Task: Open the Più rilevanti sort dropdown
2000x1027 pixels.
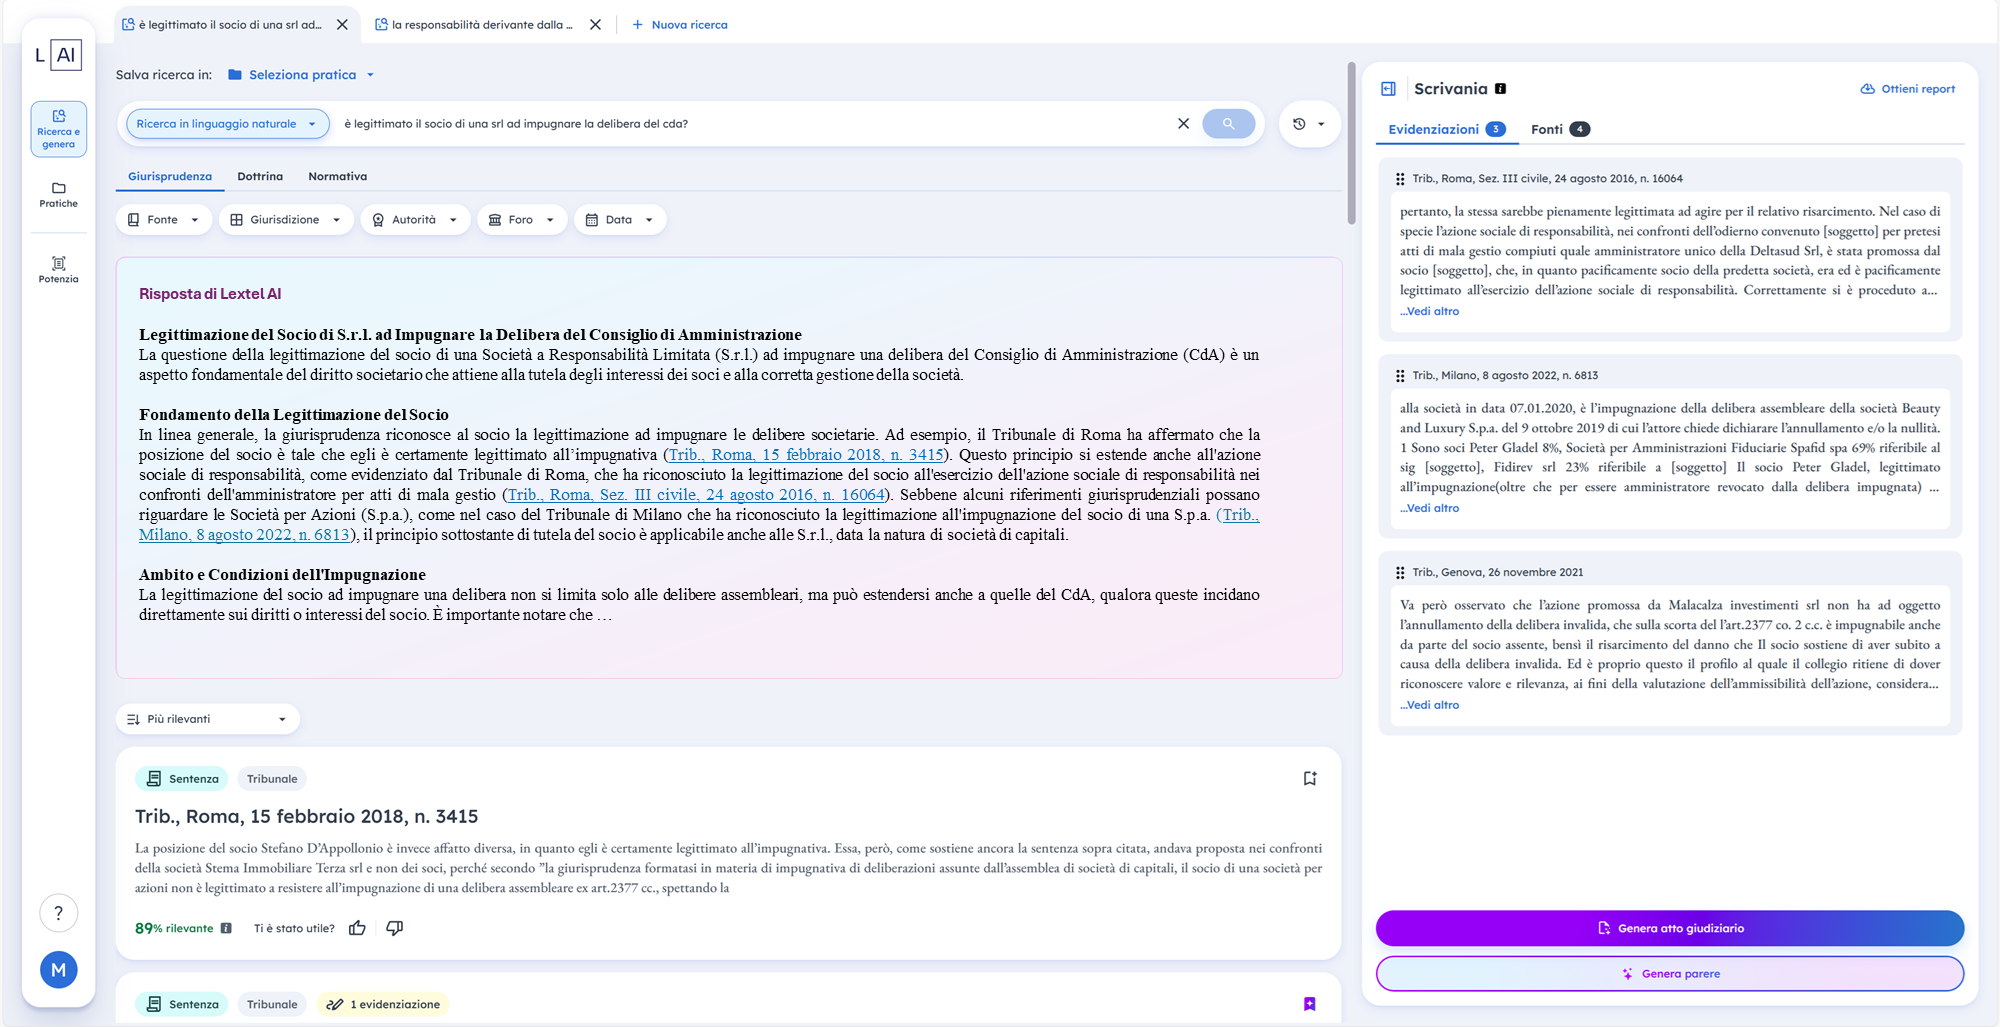Action: (x=207, y=719)
